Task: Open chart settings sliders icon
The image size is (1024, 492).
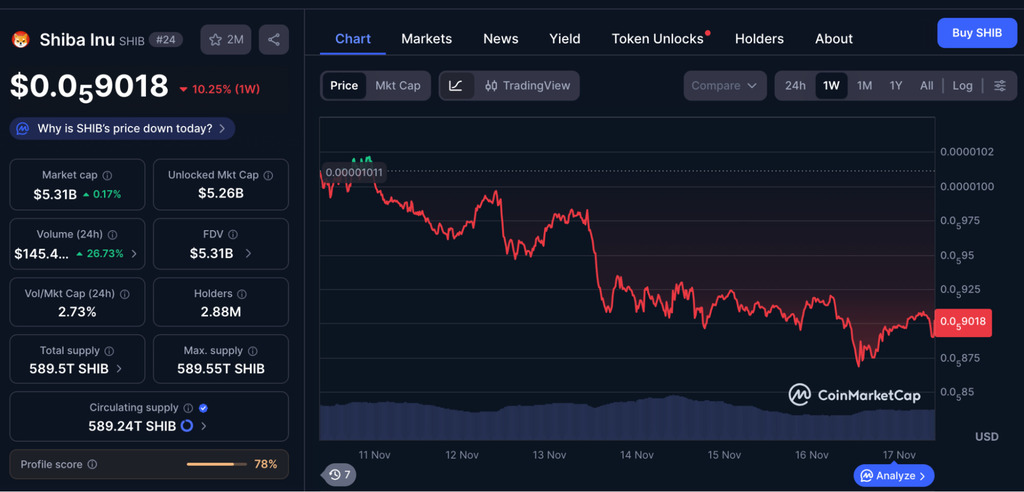Action: tap(1000, 86)
